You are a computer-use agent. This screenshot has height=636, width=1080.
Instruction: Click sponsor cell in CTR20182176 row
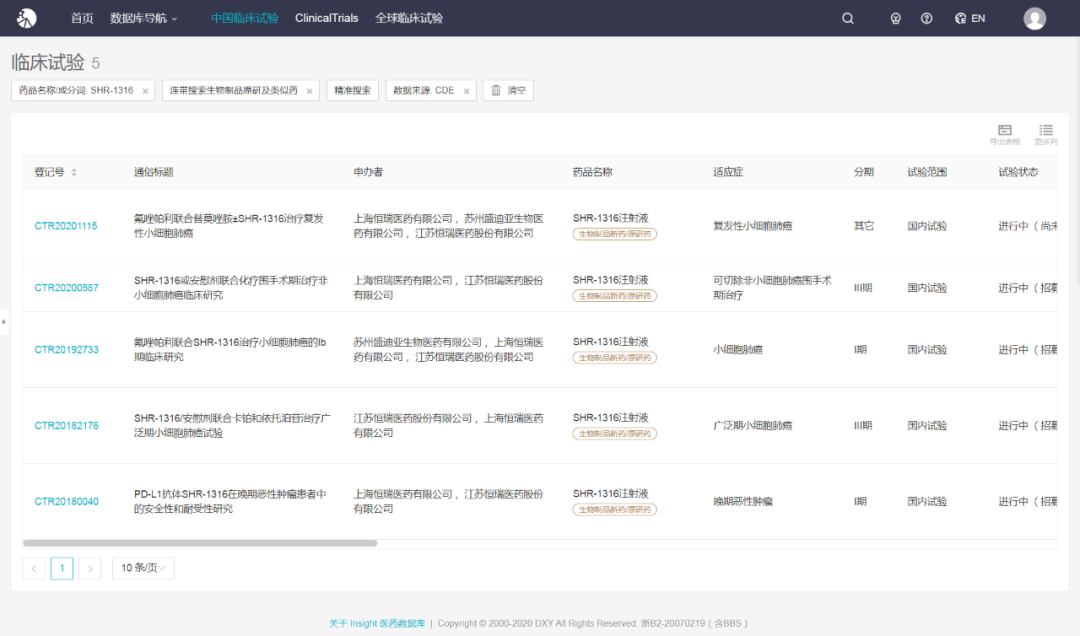(448, 426)
